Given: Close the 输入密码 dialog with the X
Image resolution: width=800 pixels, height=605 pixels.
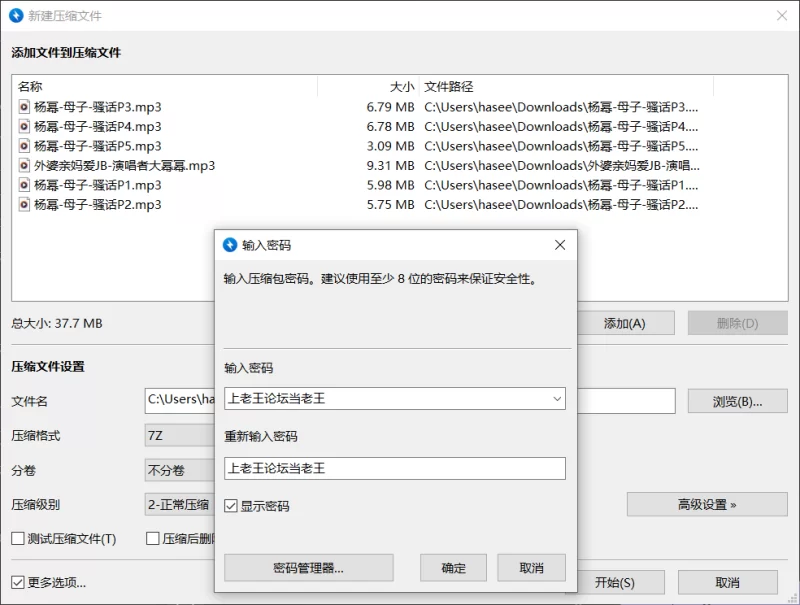Looking at the screenshot, I should 560,245.
